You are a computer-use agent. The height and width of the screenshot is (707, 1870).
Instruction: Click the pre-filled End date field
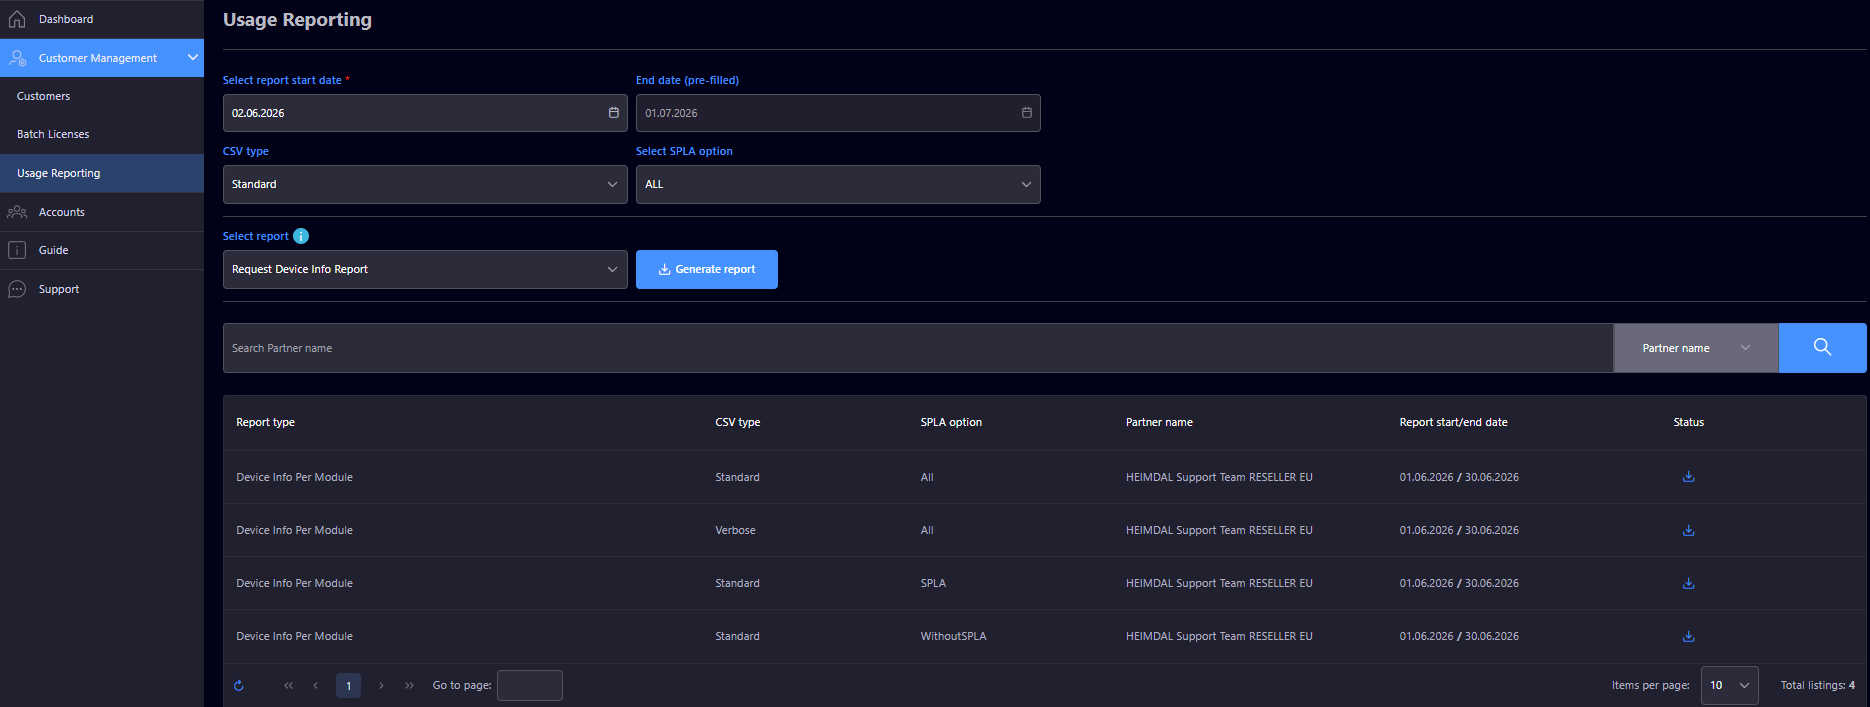click(838, 113)
